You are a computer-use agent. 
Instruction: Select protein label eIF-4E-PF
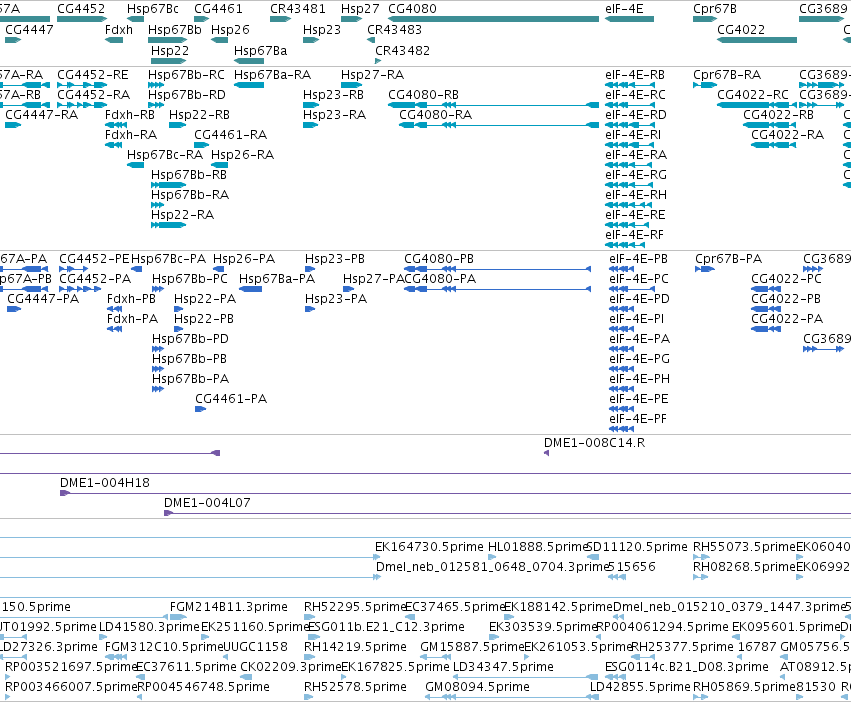(638, 419)
